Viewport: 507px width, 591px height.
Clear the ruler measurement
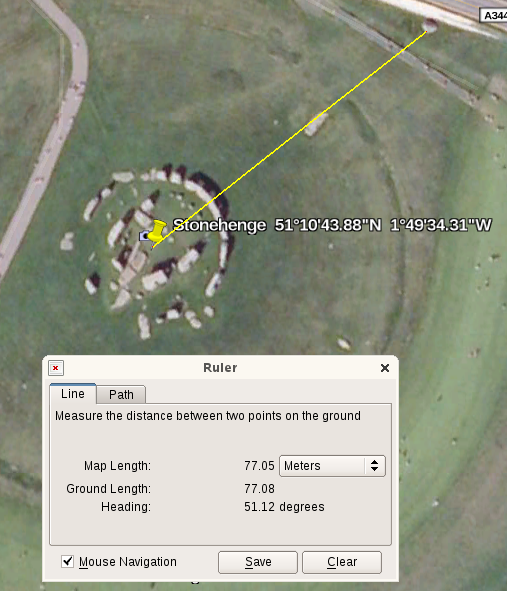click(x=342, y=562)
